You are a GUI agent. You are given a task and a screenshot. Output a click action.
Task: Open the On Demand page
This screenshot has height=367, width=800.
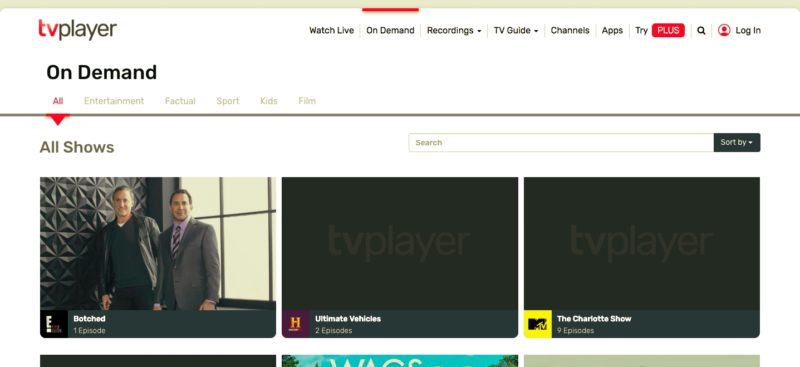pyautogui.click(x=390, y=31)
